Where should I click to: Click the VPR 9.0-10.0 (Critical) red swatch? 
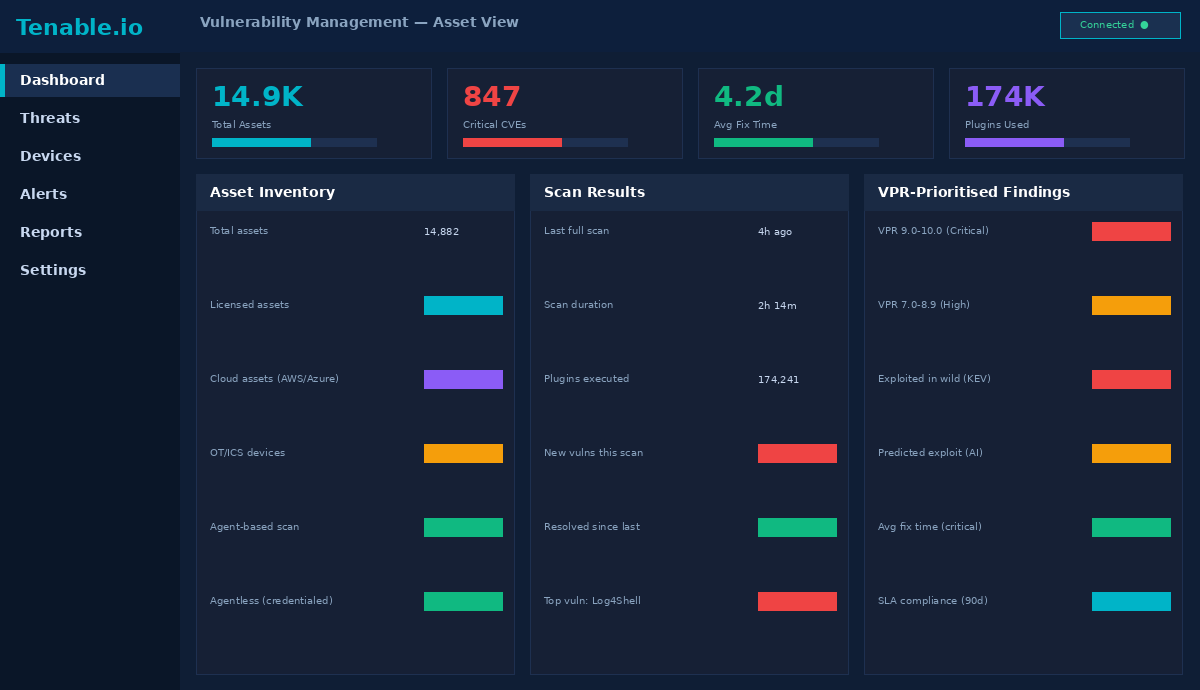(1131, 231)
